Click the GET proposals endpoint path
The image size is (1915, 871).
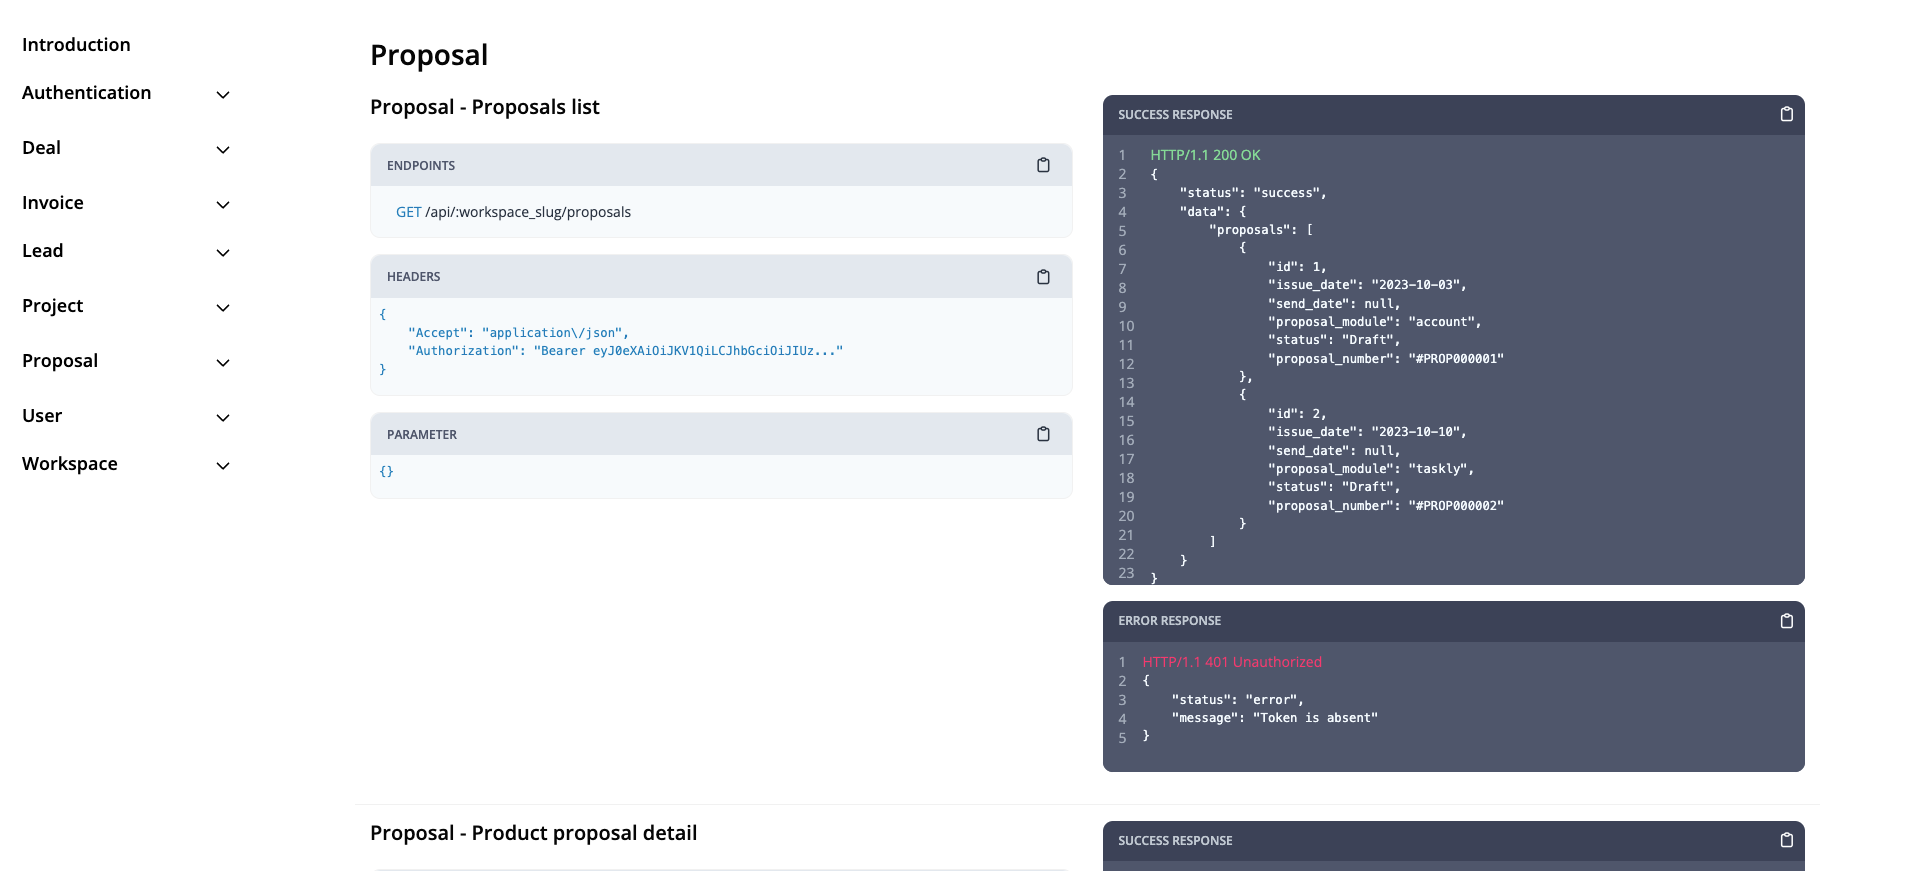tap(527, 212)
